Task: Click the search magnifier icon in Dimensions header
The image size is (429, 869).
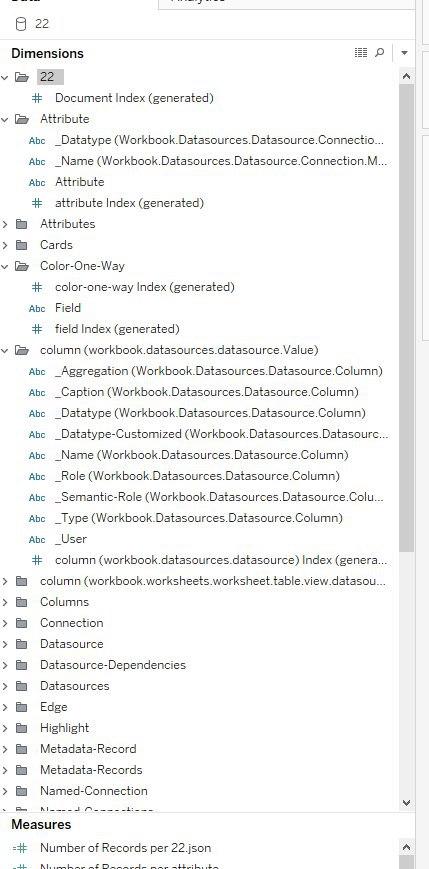Action: 380,53
